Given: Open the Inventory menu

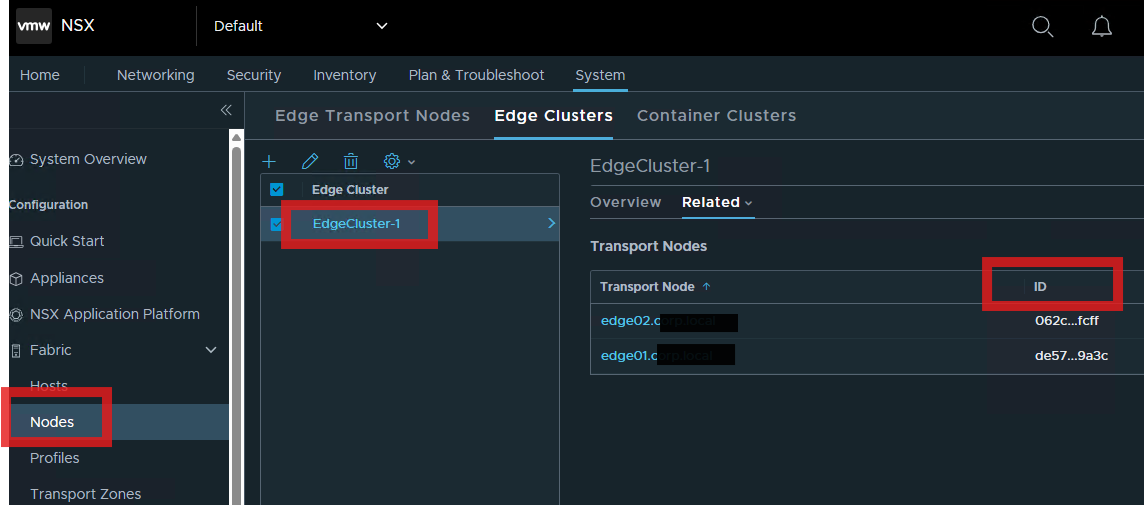Looking at the screenshot, I should point(344,75).
